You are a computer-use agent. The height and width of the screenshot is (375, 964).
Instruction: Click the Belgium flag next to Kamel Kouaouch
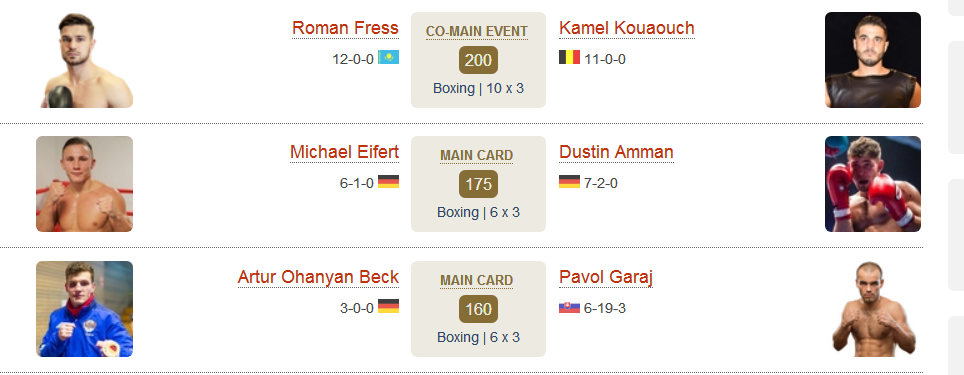[x=569, y=58]
